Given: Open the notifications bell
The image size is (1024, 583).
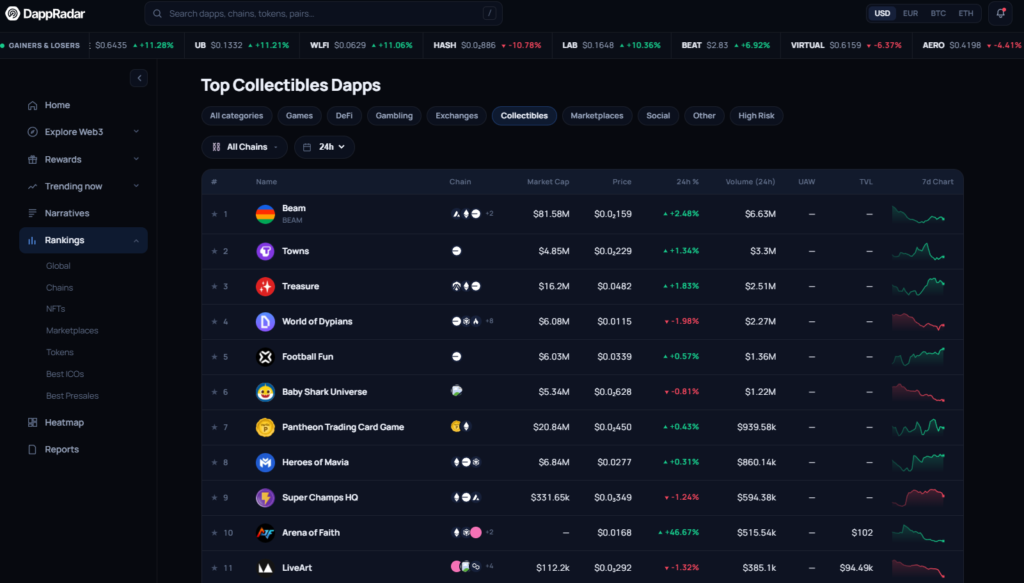Looking at the screenshot, I should [x=1000, y=13].
